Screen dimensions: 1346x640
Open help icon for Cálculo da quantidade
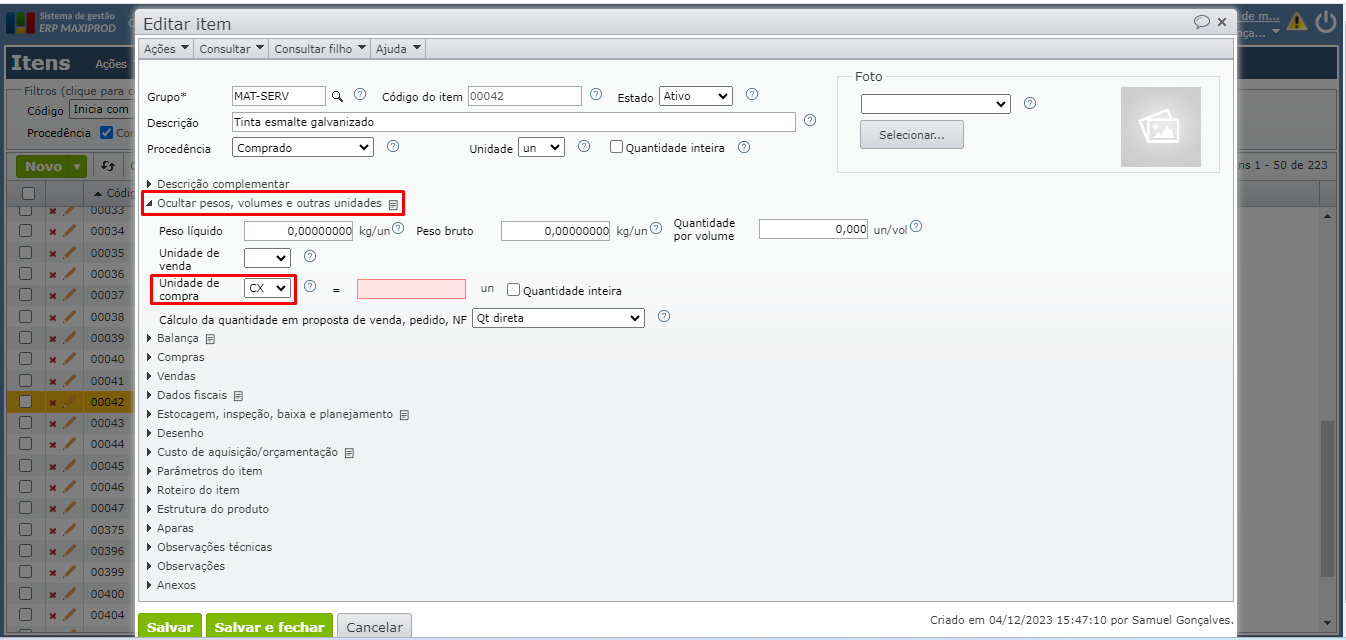click(x=664, y=316)
